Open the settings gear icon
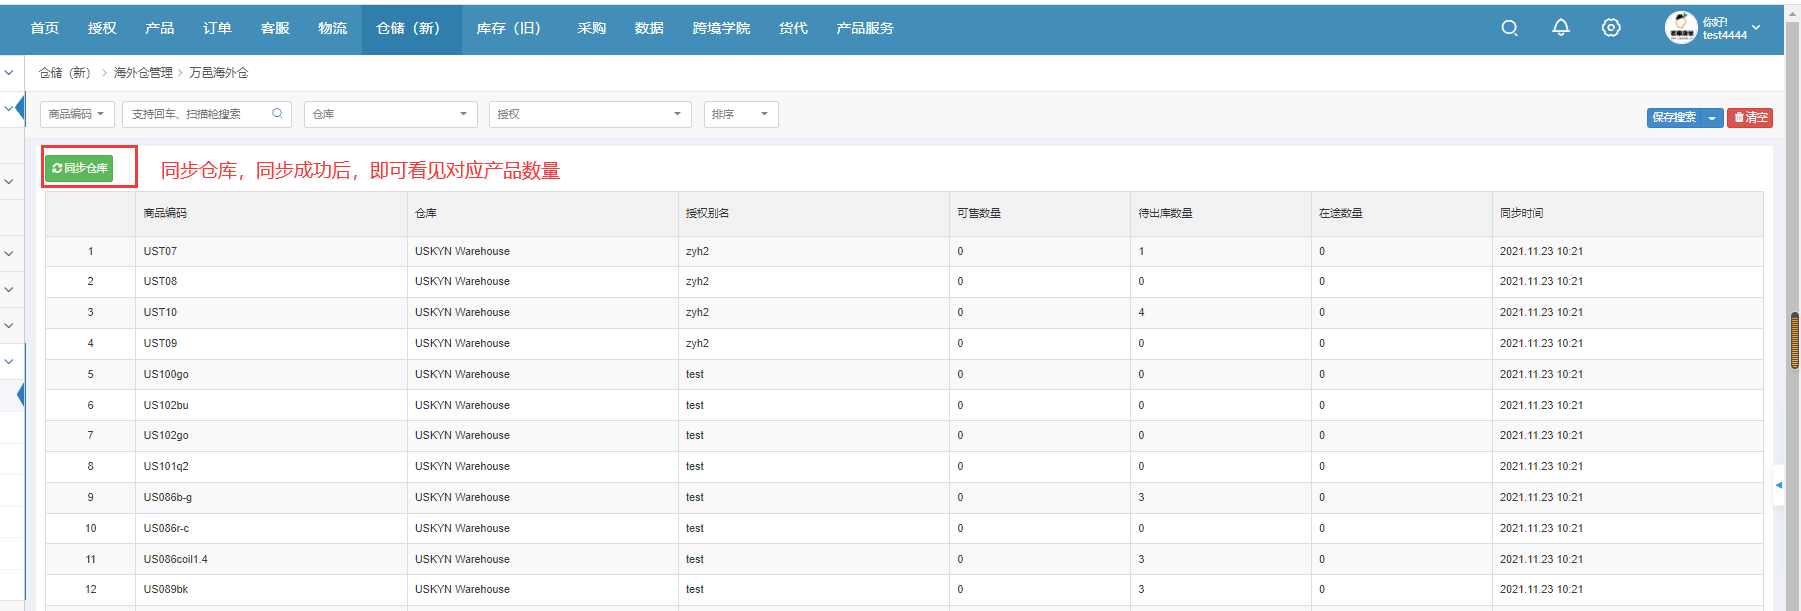Screen dimensions: 1801x611 click(1611, 28)
